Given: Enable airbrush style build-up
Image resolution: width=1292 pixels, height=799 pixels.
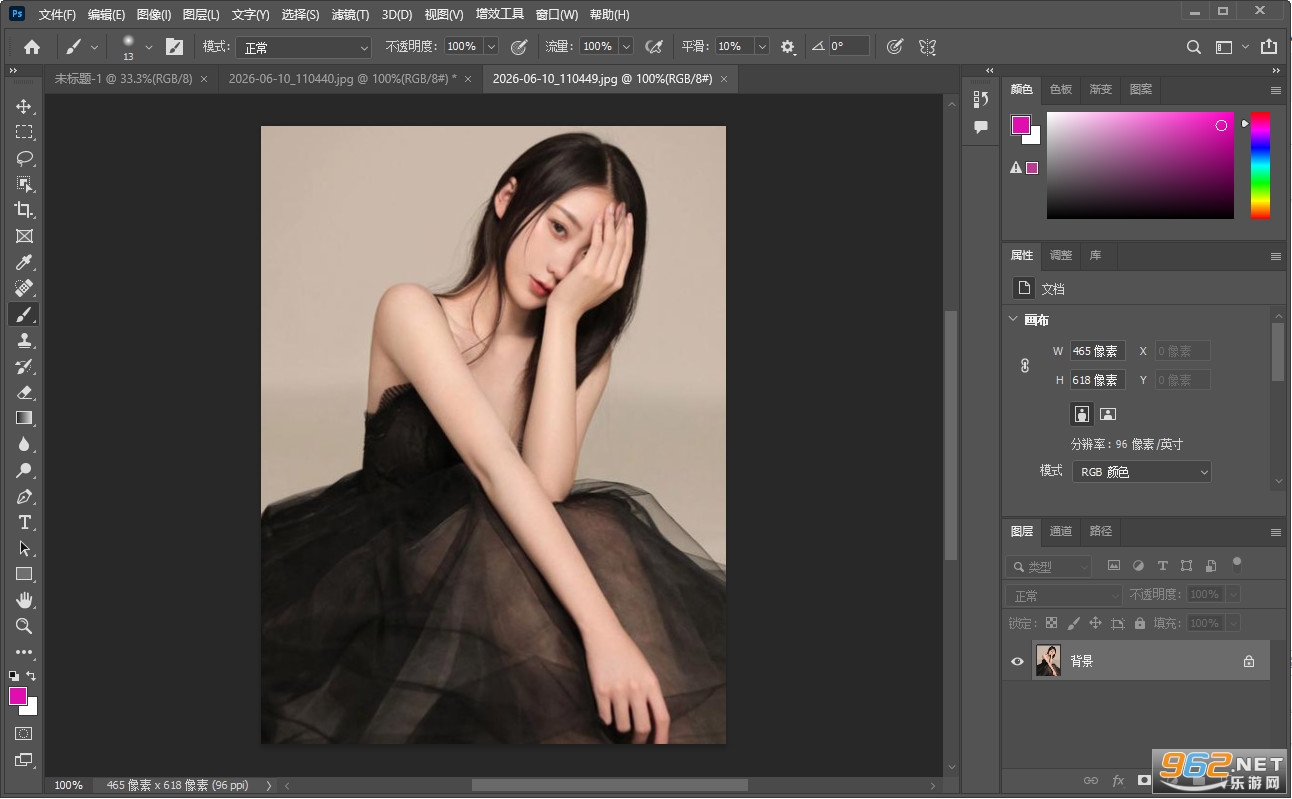Looking at the screenshot, I should (654, 46).
